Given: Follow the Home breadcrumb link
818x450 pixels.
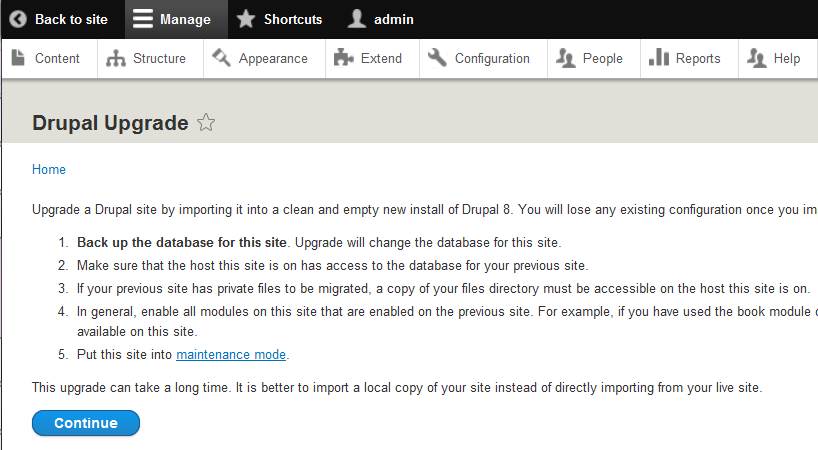Looking at the screenshot, I should [49, 169].
